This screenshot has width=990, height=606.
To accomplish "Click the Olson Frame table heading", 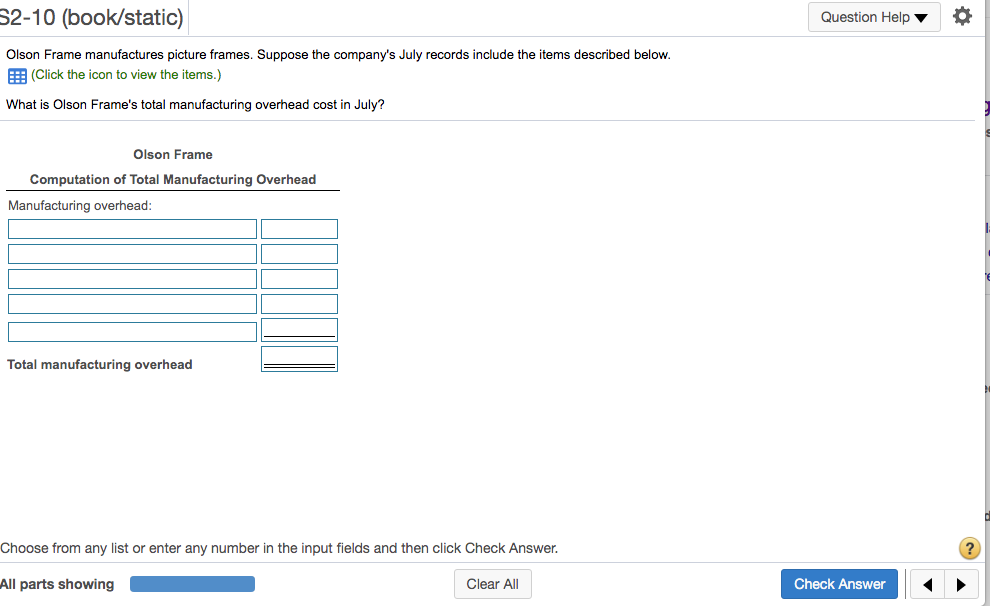I will (173, 155).
